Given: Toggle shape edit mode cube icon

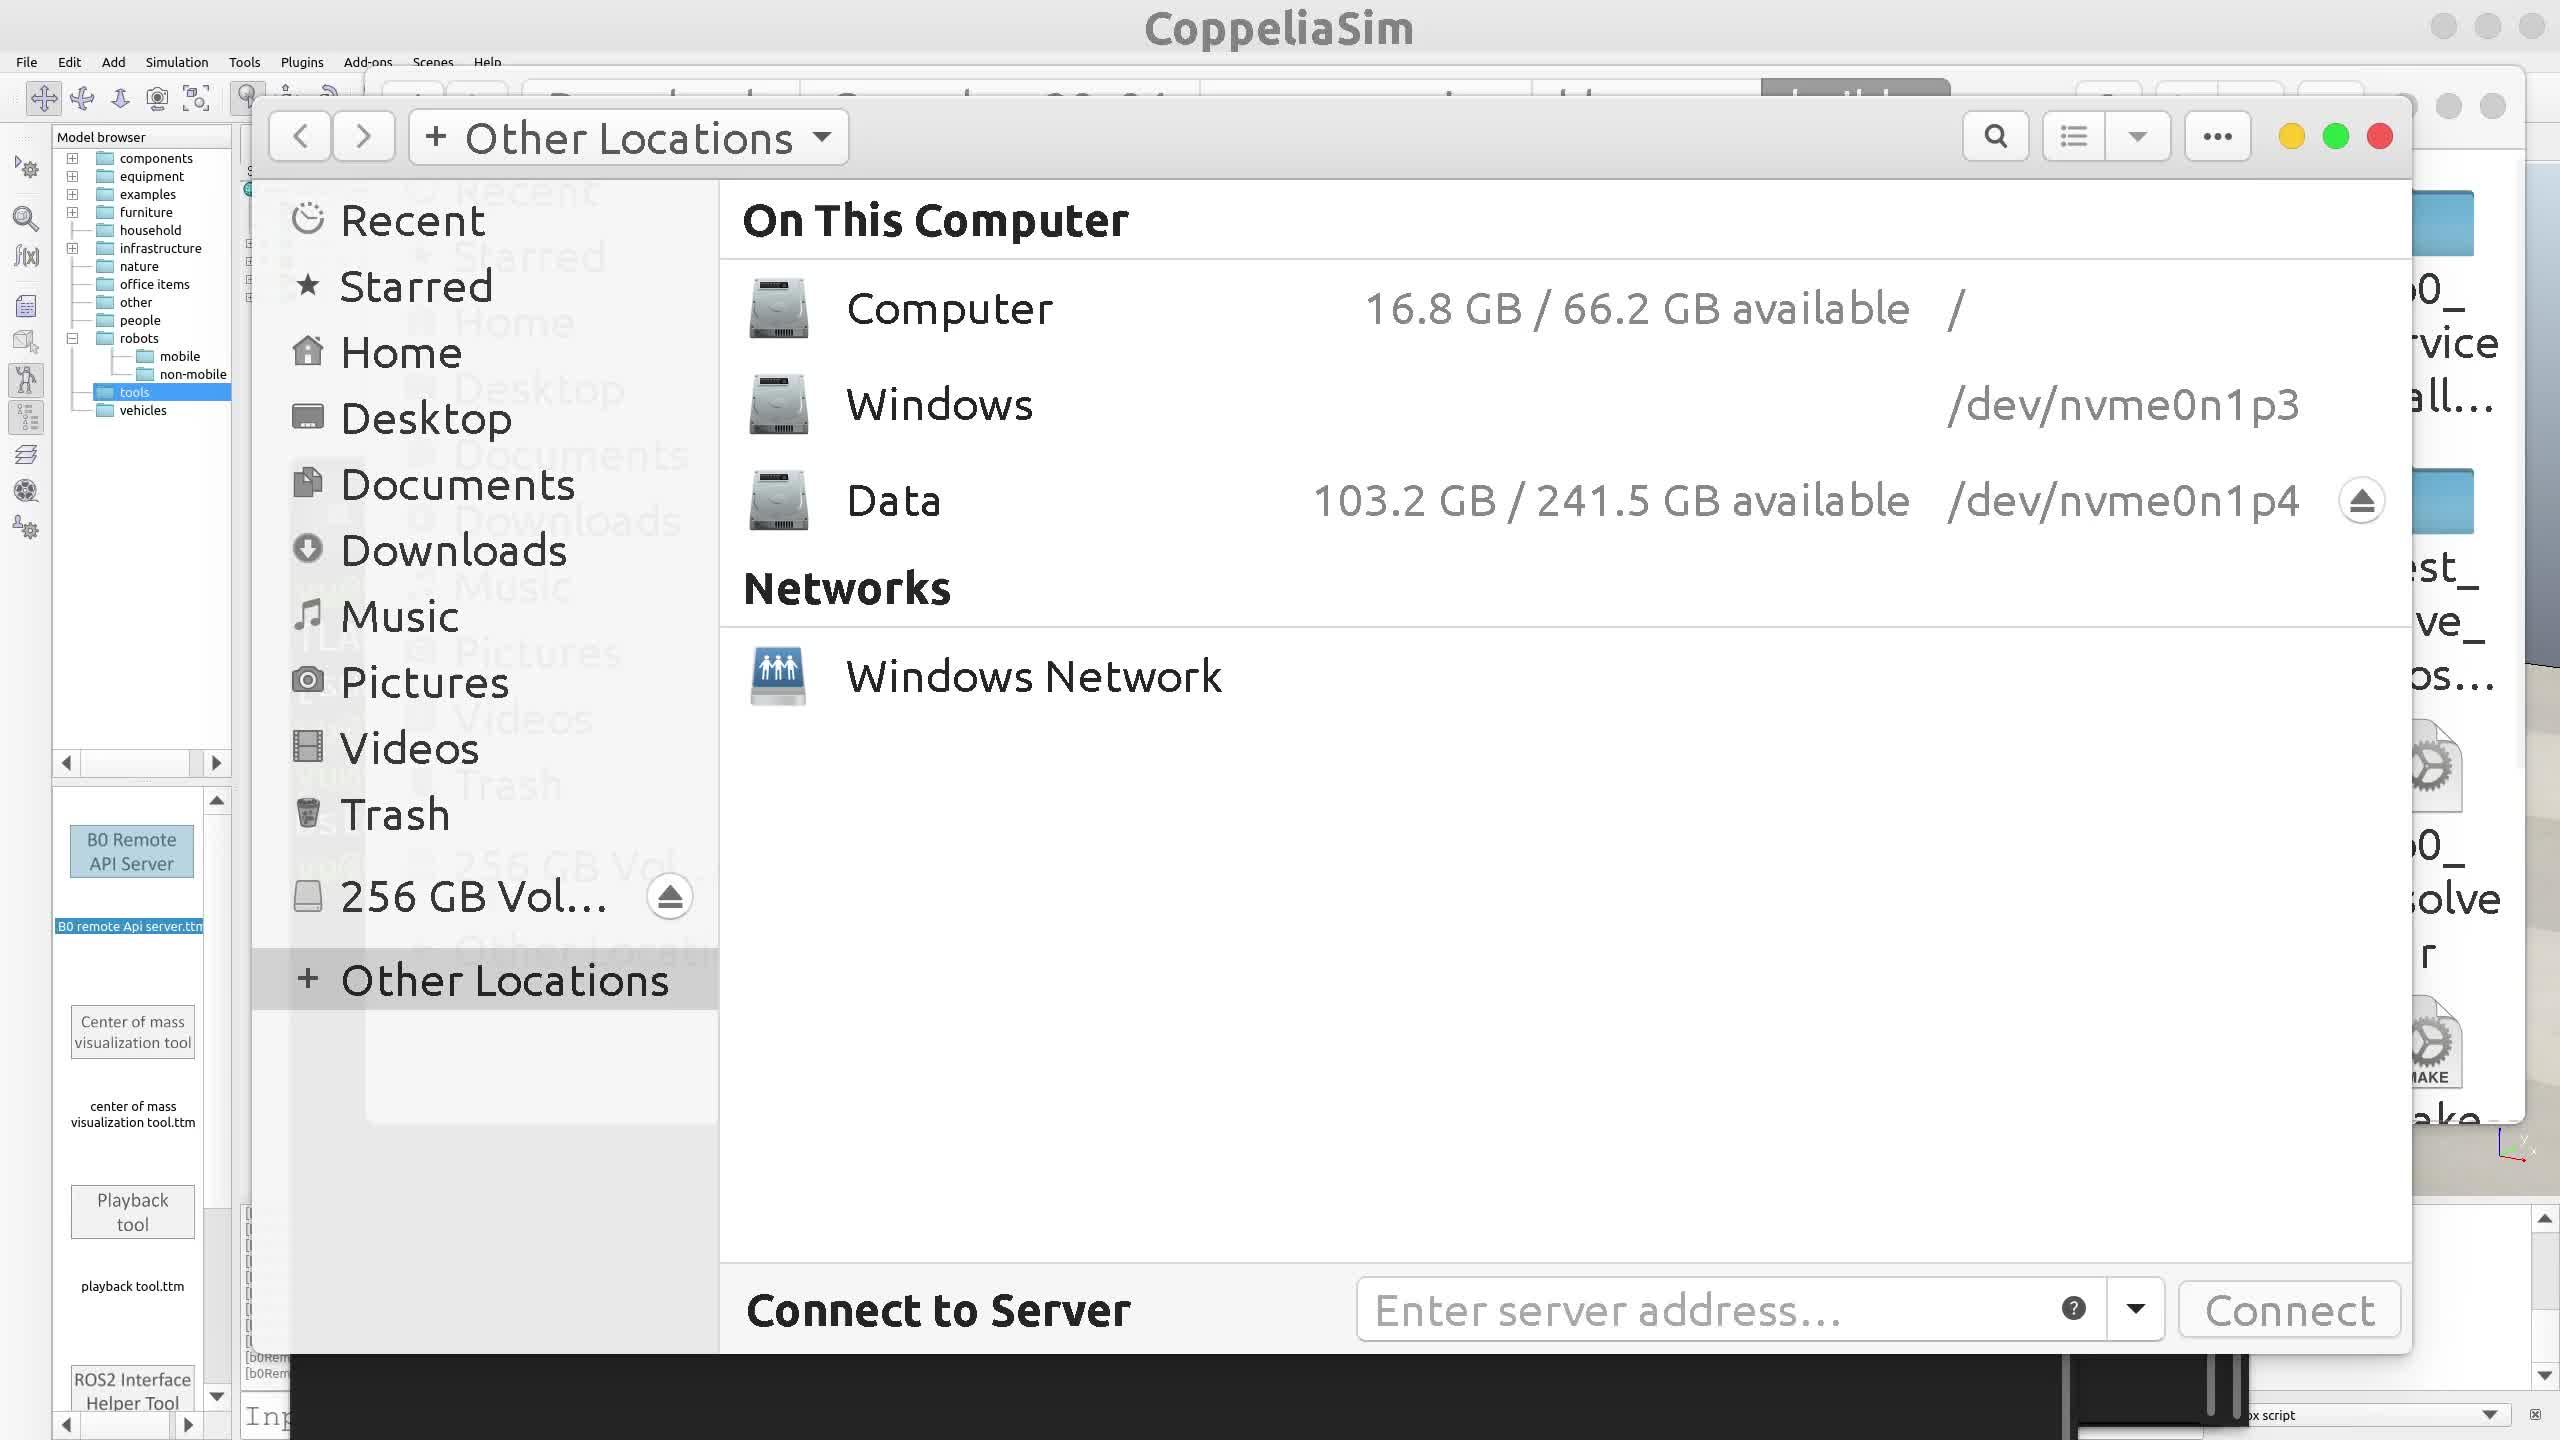Looking at the screenshot, I should 26,342.
